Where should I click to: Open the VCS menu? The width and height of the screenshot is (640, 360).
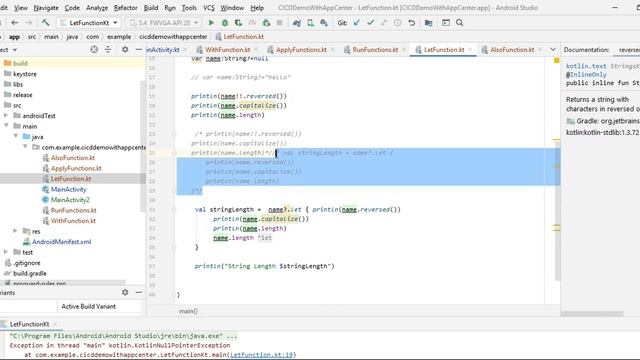209,8
